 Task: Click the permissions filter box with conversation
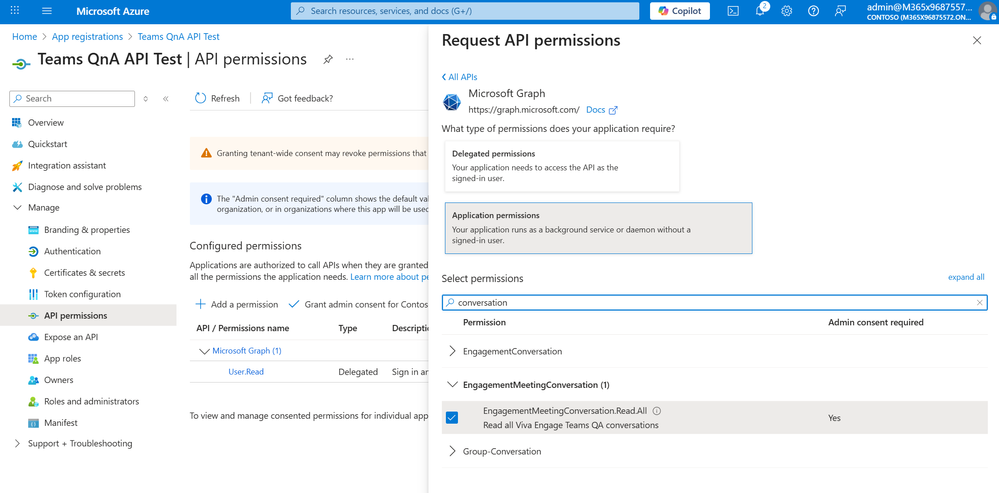[x=714, y=303]
